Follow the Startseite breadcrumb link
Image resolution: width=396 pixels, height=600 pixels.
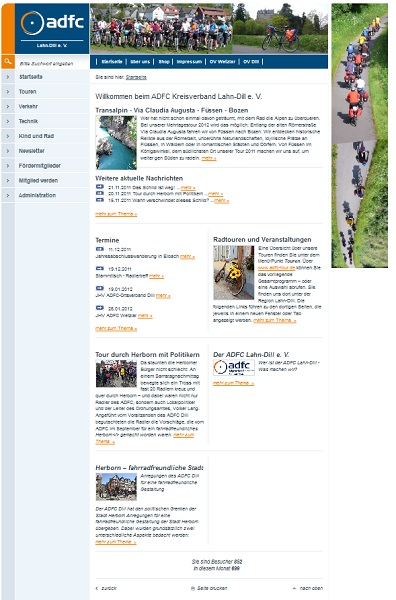tap(136, 77)
